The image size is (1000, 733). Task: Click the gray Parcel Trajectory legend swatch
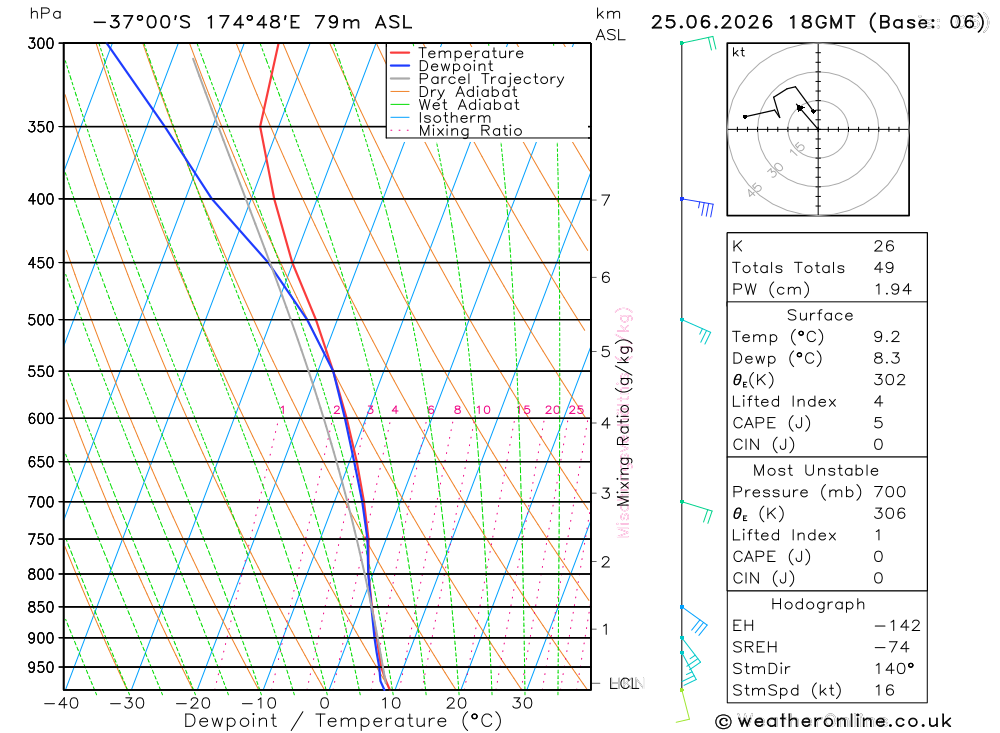click(400, 78)
